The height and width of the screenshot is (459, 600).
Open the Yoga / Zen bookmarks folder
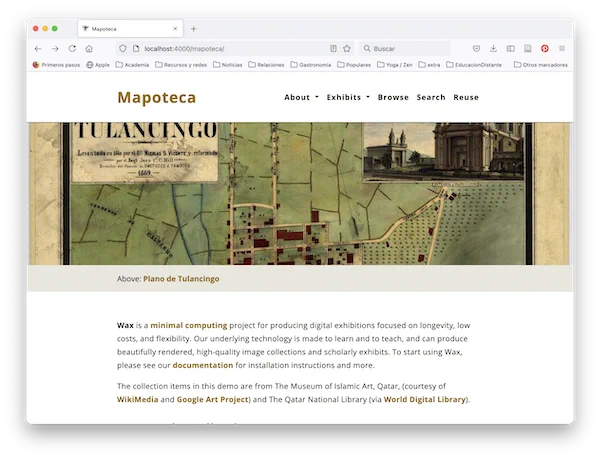pyautogui.click(x=395, y=65)
